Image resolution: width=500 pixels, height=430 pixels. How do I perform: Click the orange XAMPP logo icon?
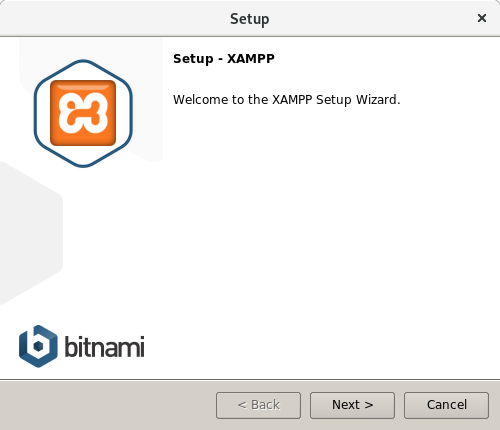pos(83,113)
